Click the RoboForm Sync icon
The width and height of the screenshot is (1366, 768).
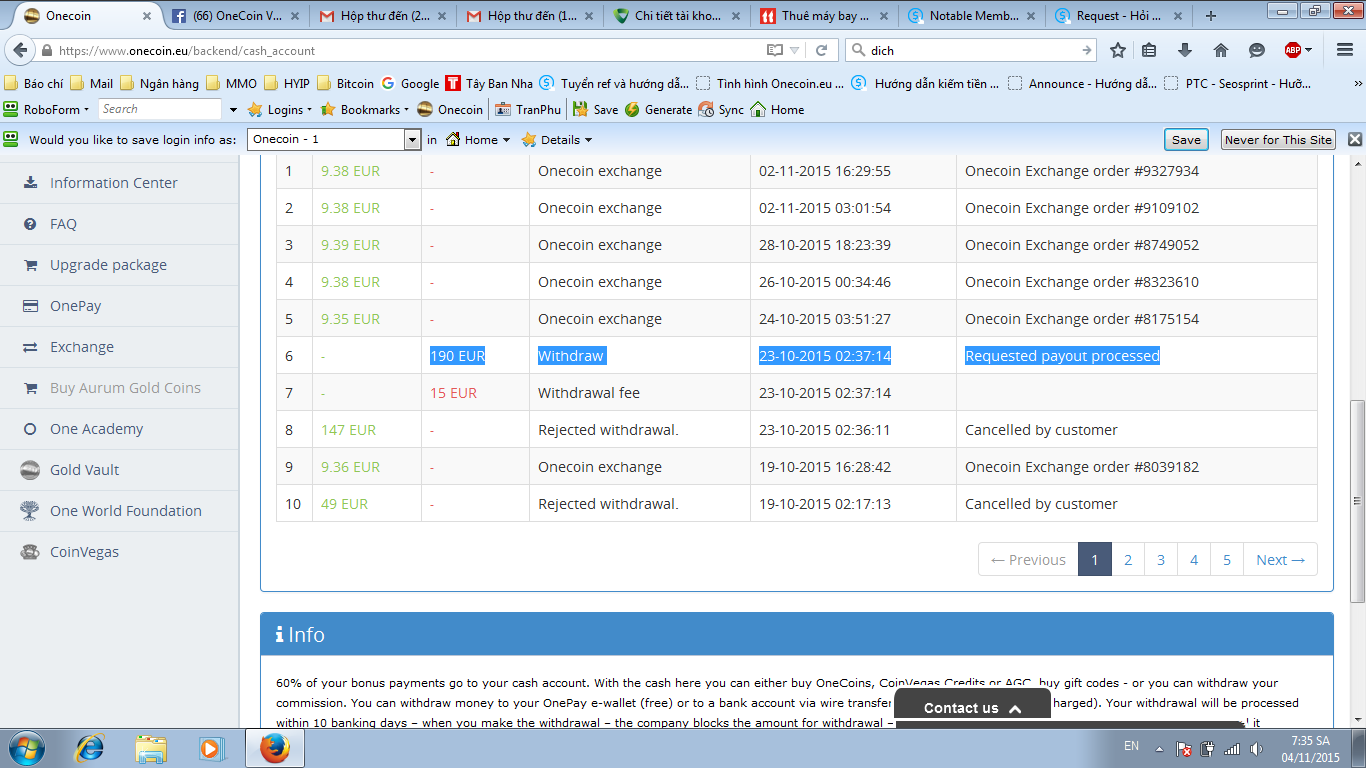click(721, 109)
